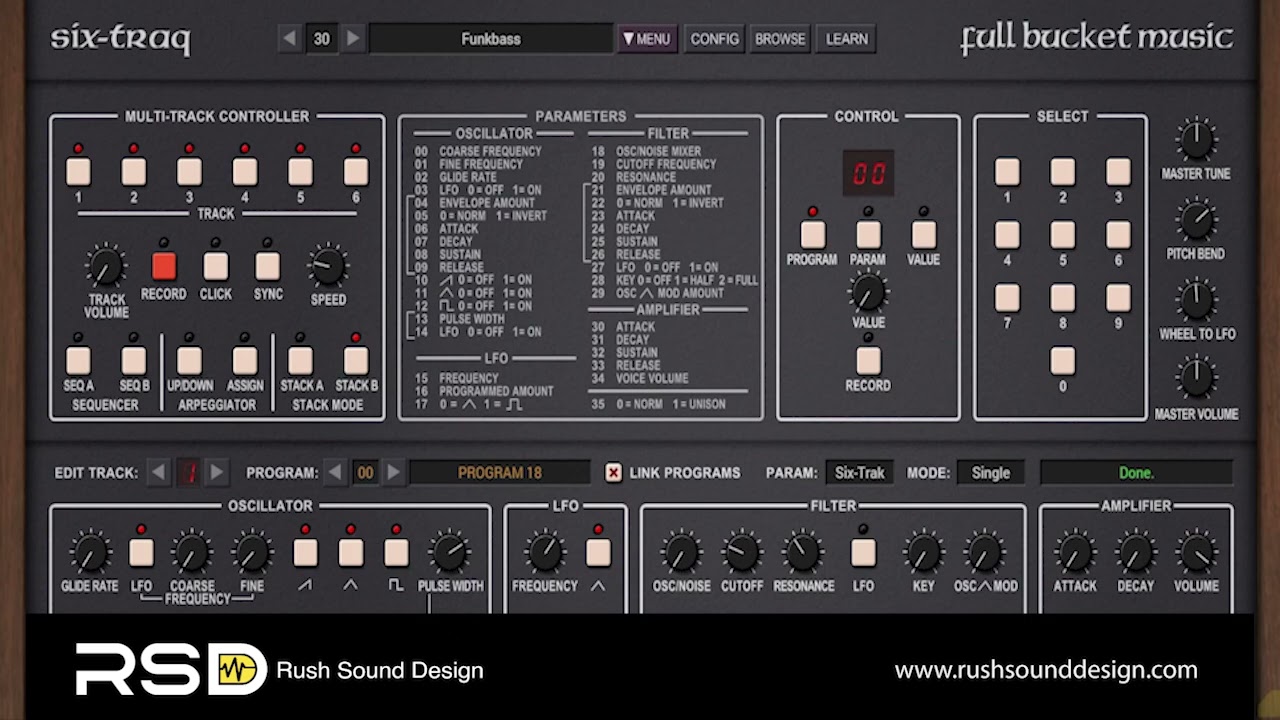Screen dimensions: 1280x720
Task: Click the Master Tune knob
Action: pos(1196,140)
